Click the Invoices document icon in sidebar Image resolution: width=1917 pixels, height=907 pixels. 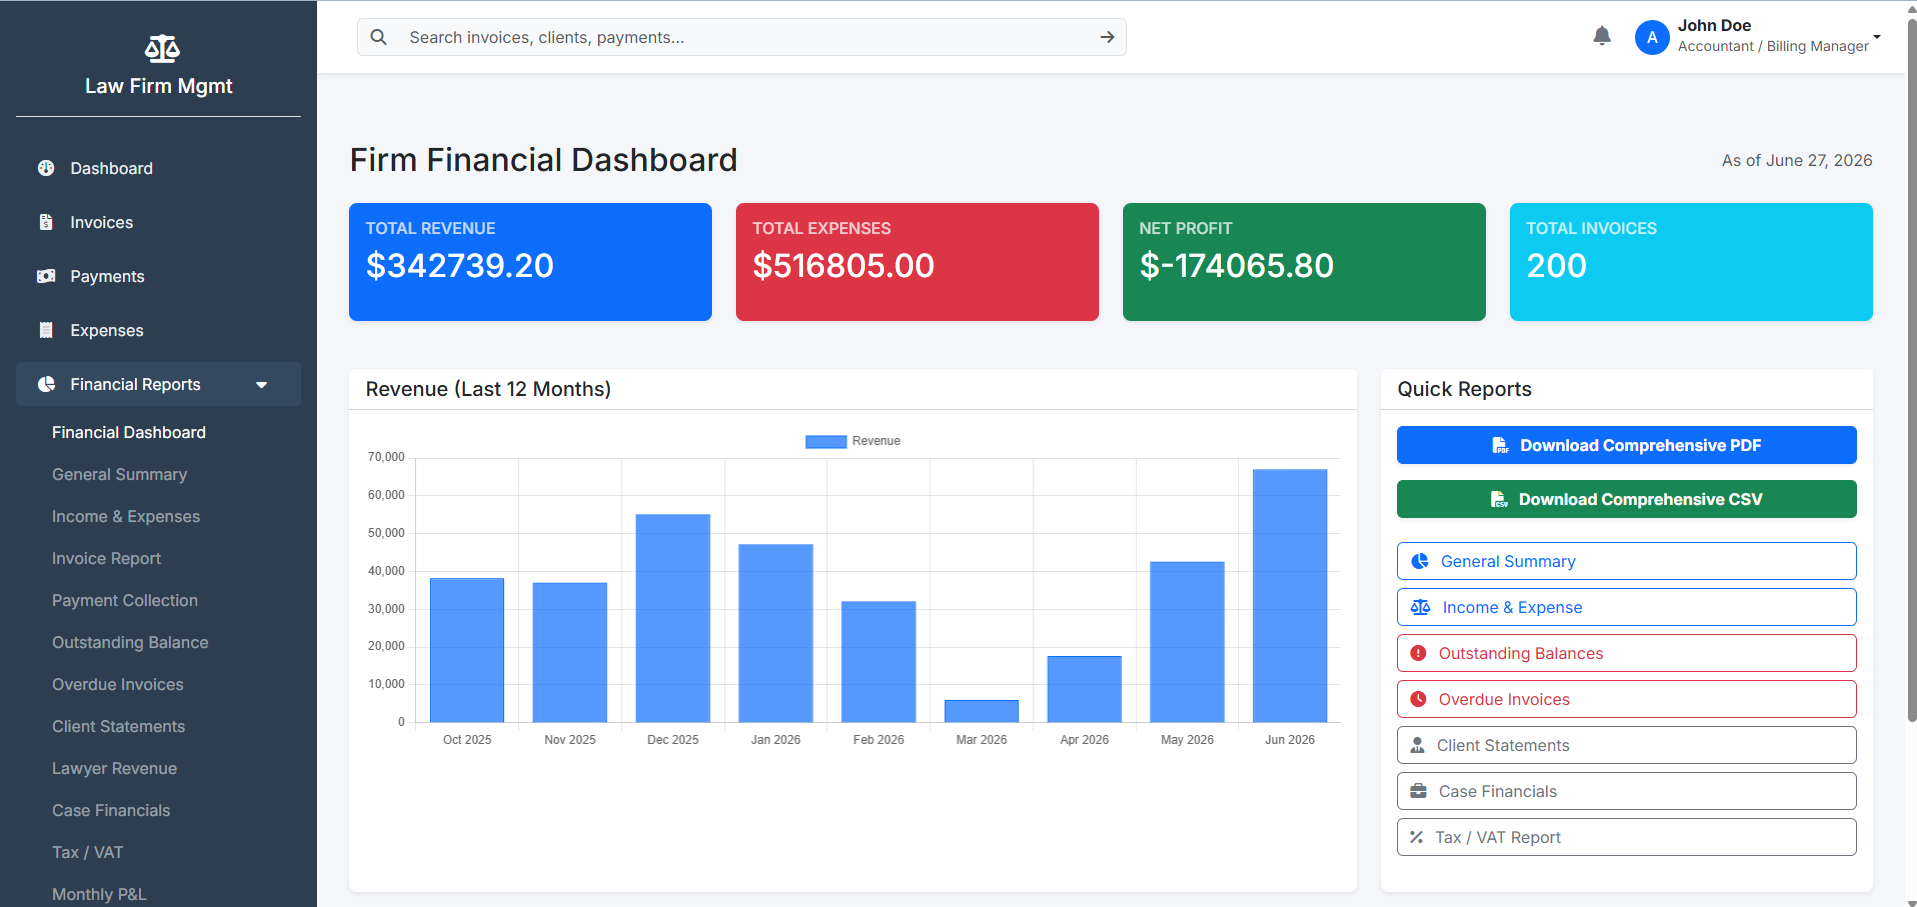pos(46,222)
